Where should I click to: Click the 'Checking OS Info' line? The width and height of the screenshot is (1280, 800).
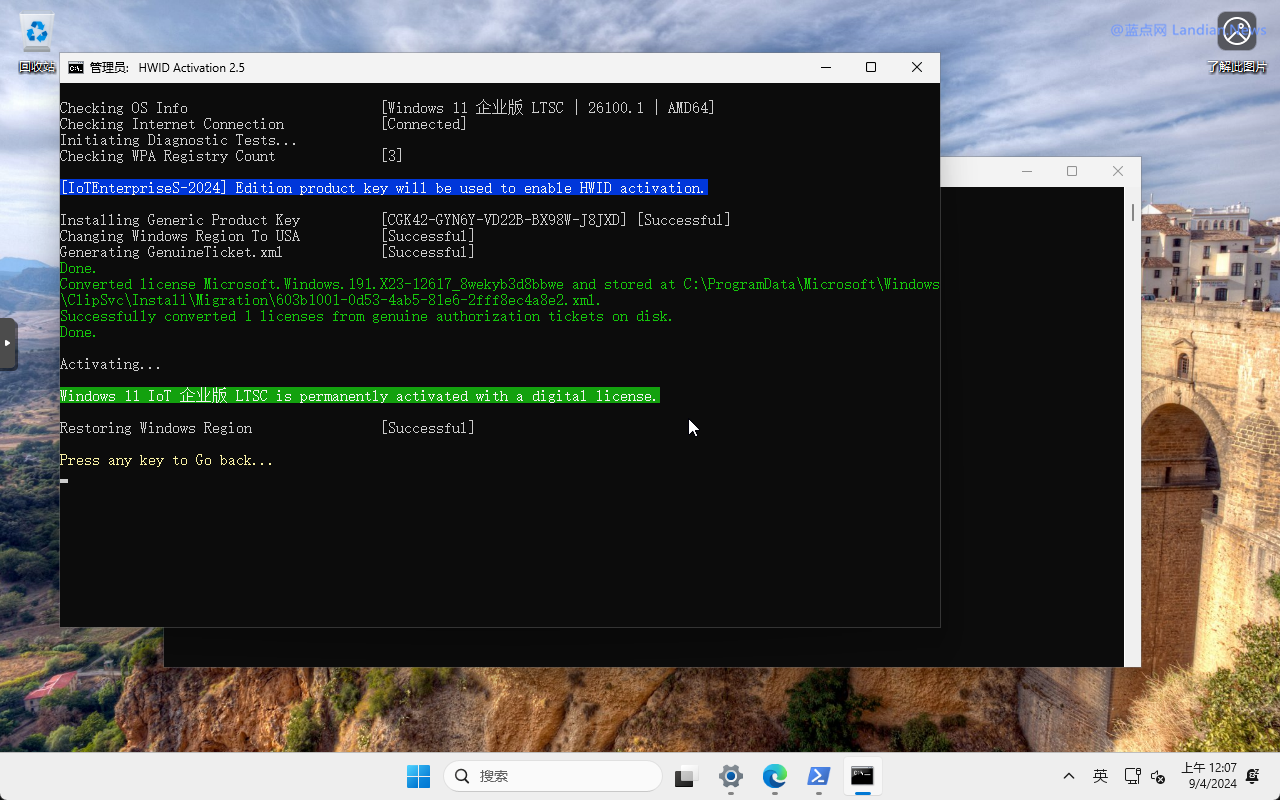click(388, 108)
